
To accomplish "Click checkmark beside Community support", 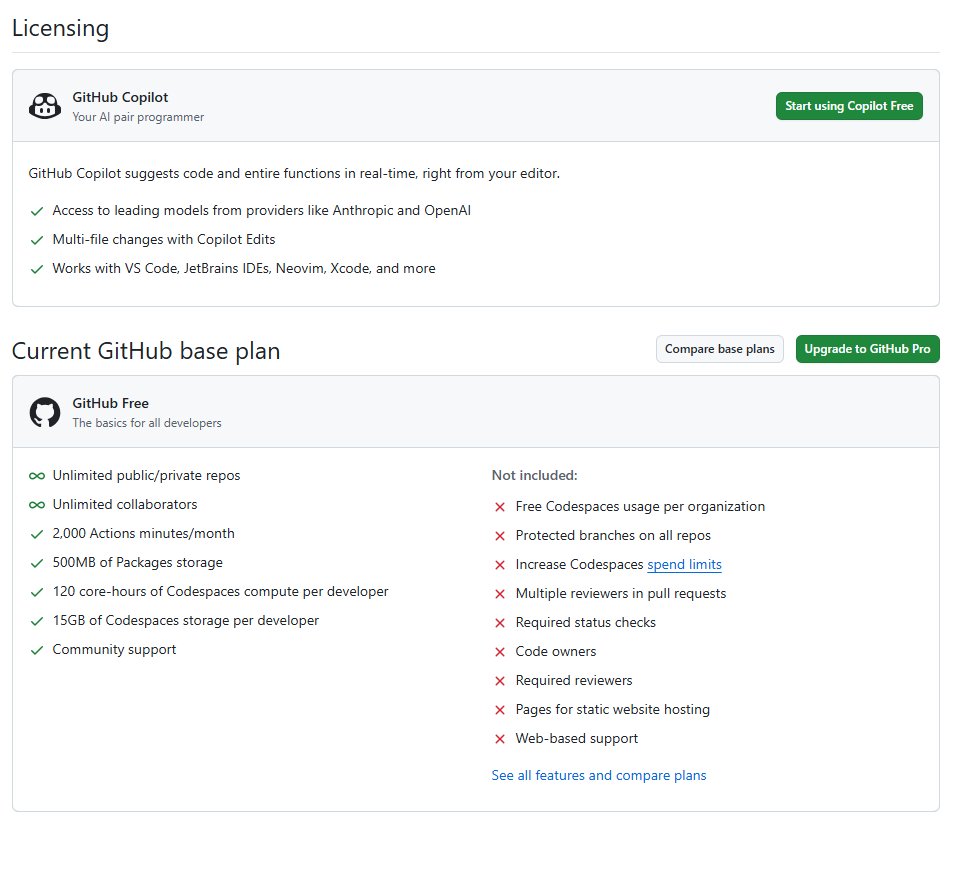I will tap(37, 649).
